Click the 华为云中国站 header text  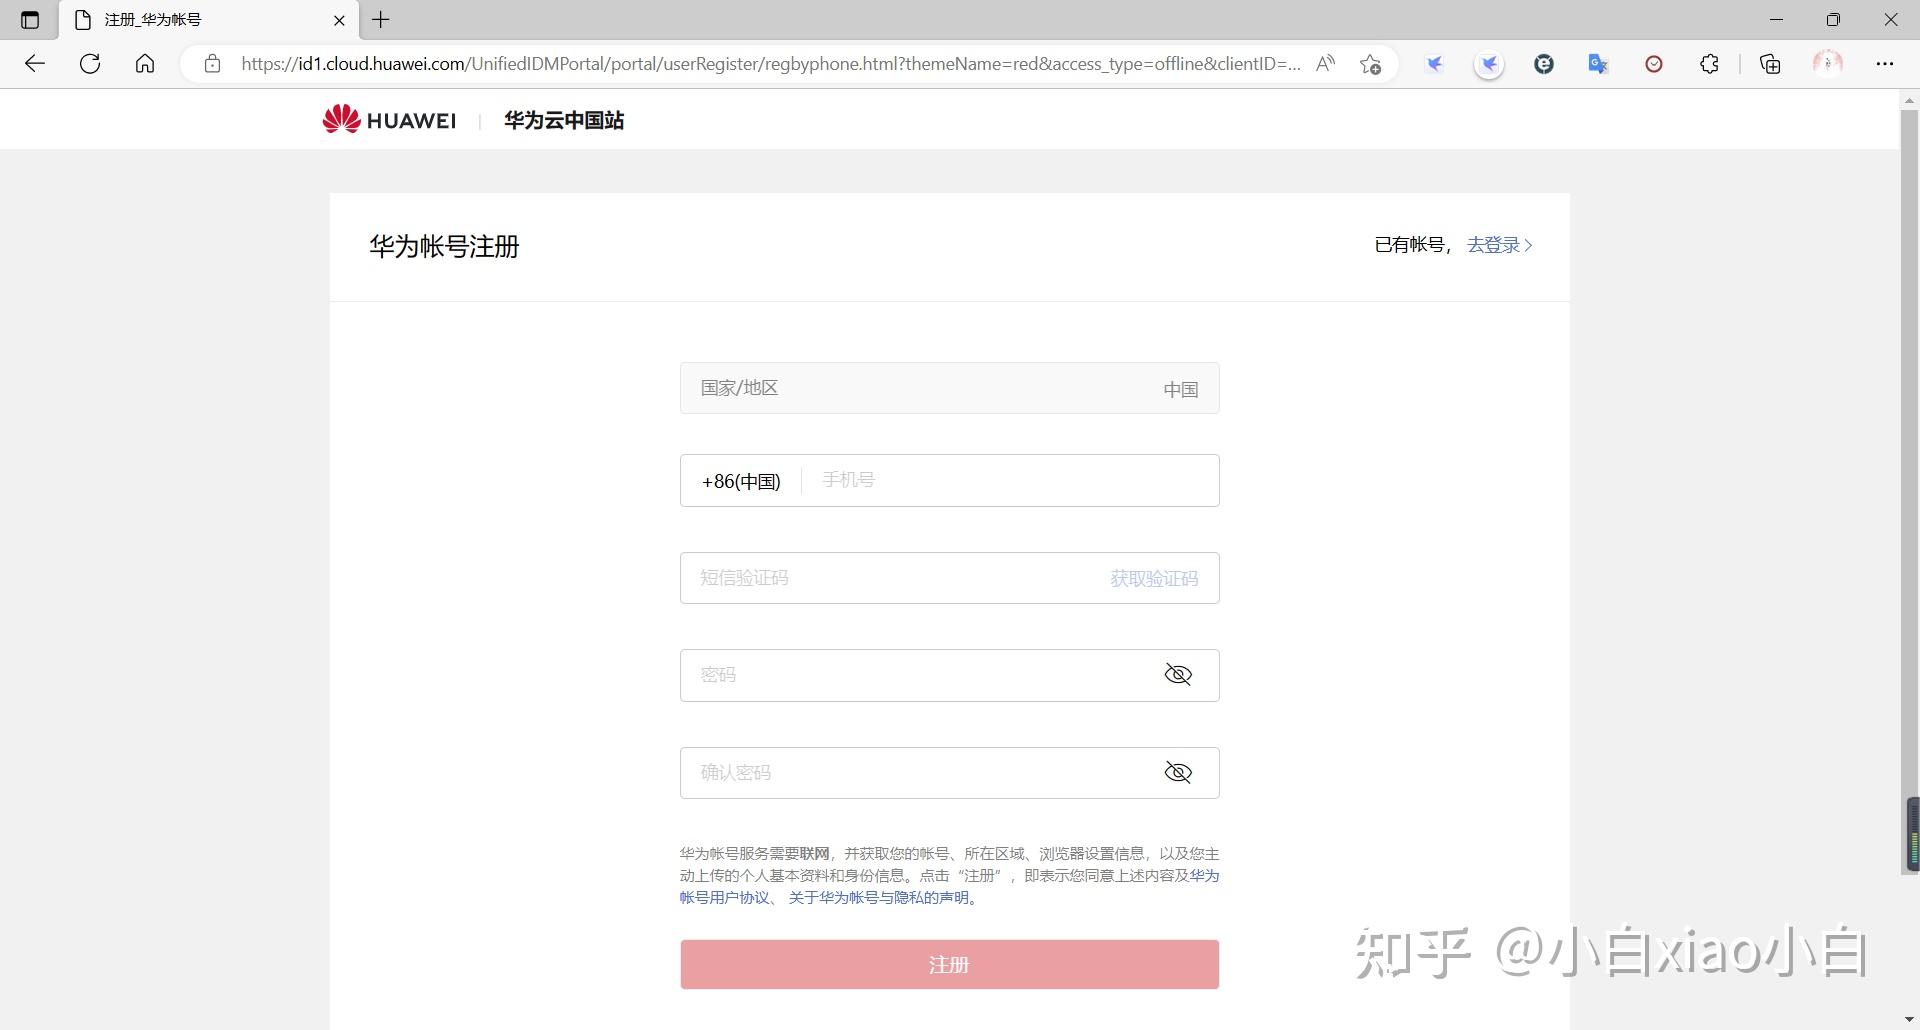564,121
